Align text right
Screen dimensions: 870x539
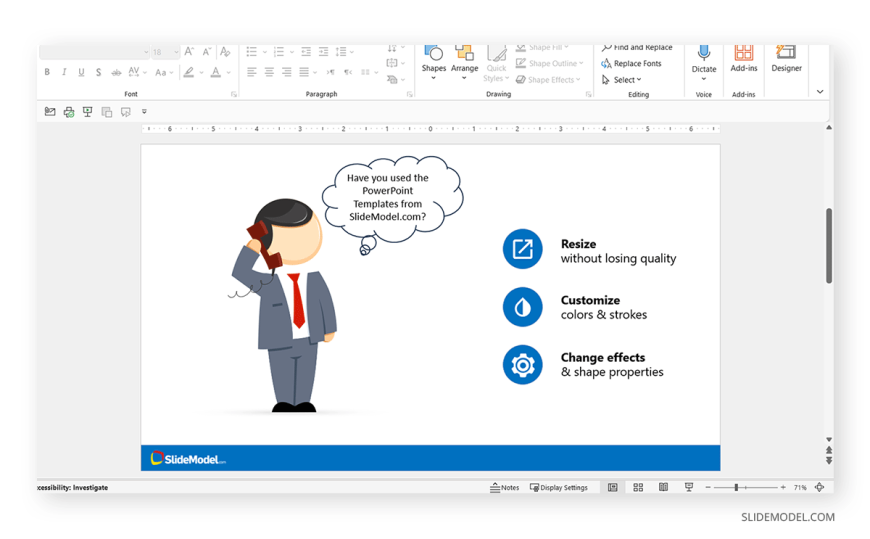point(287,72)
